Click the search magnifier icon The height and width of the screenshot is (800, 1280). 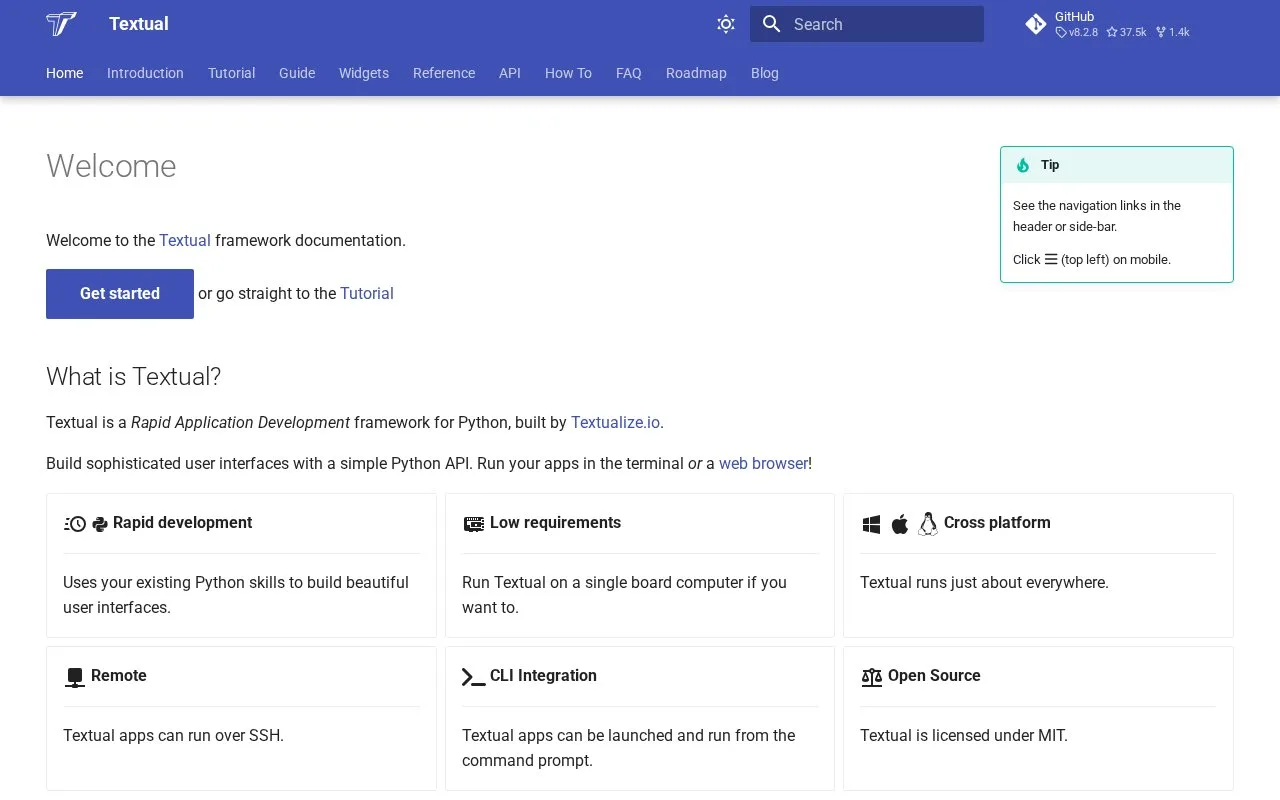[x=771, y=24]
